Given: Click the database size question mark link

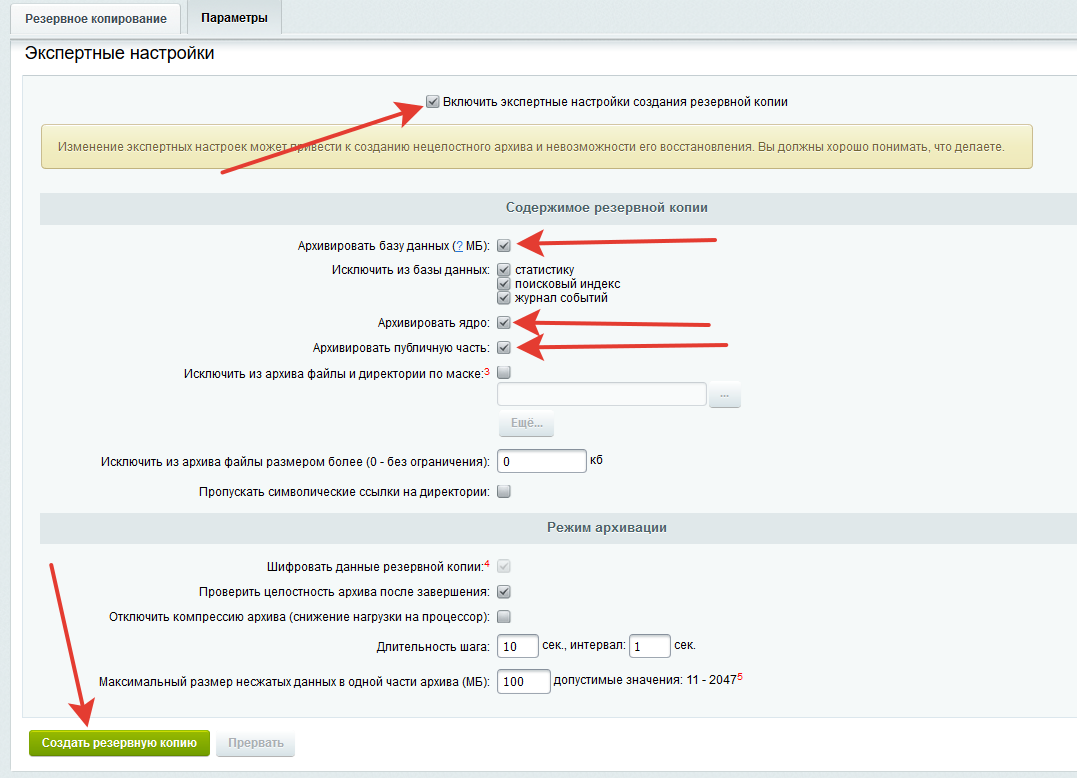Looking at the screenshot, I should tap(457, 246).
